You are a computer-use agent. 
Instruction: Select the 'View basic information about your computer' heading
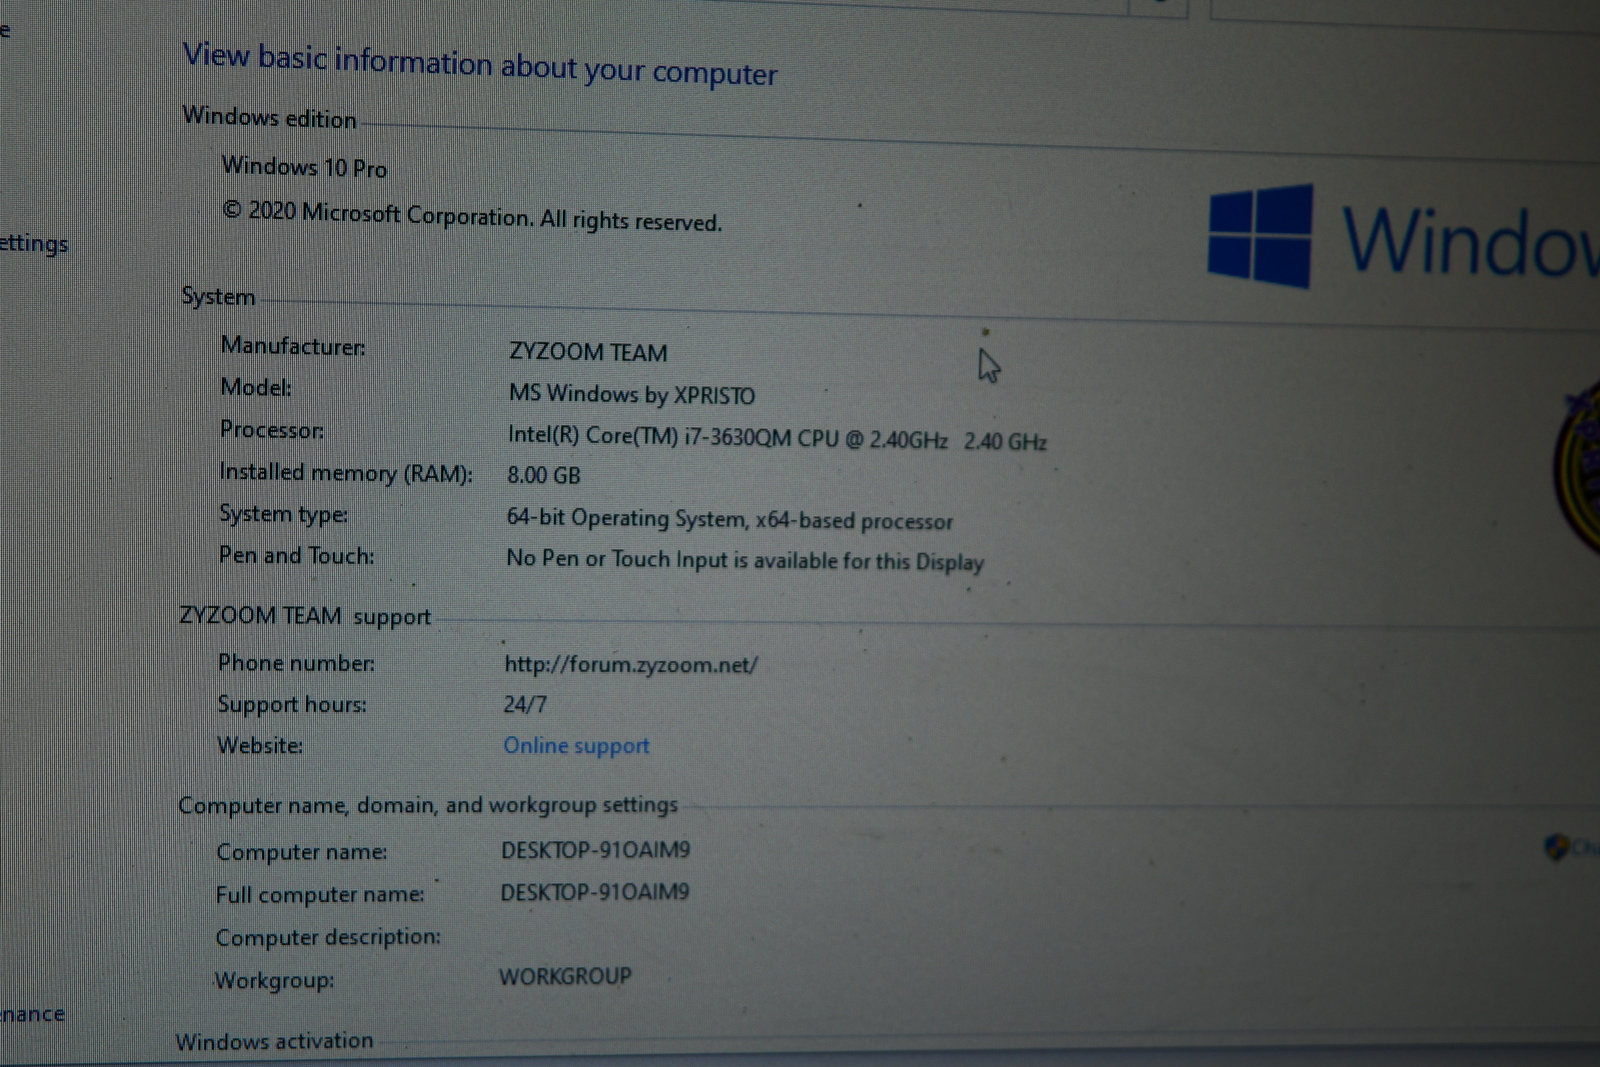pyautogui.click(x=480, y=64)
